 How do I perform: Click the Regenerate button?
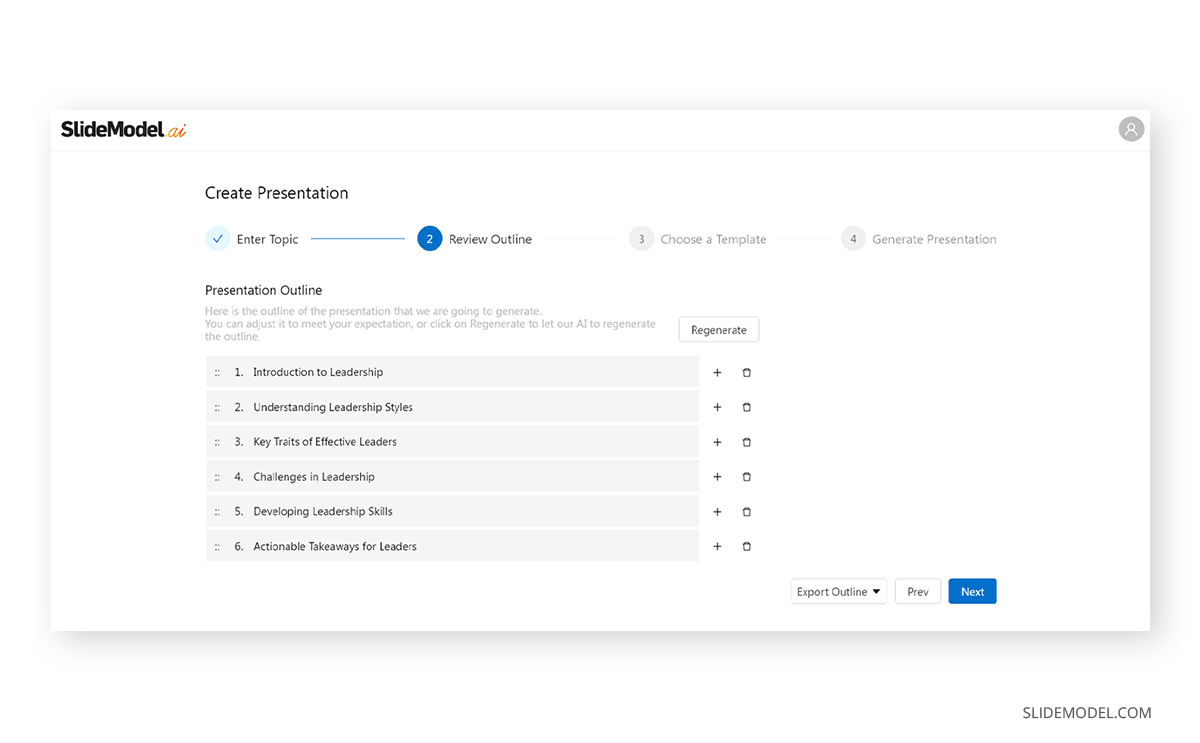point(718,329)
